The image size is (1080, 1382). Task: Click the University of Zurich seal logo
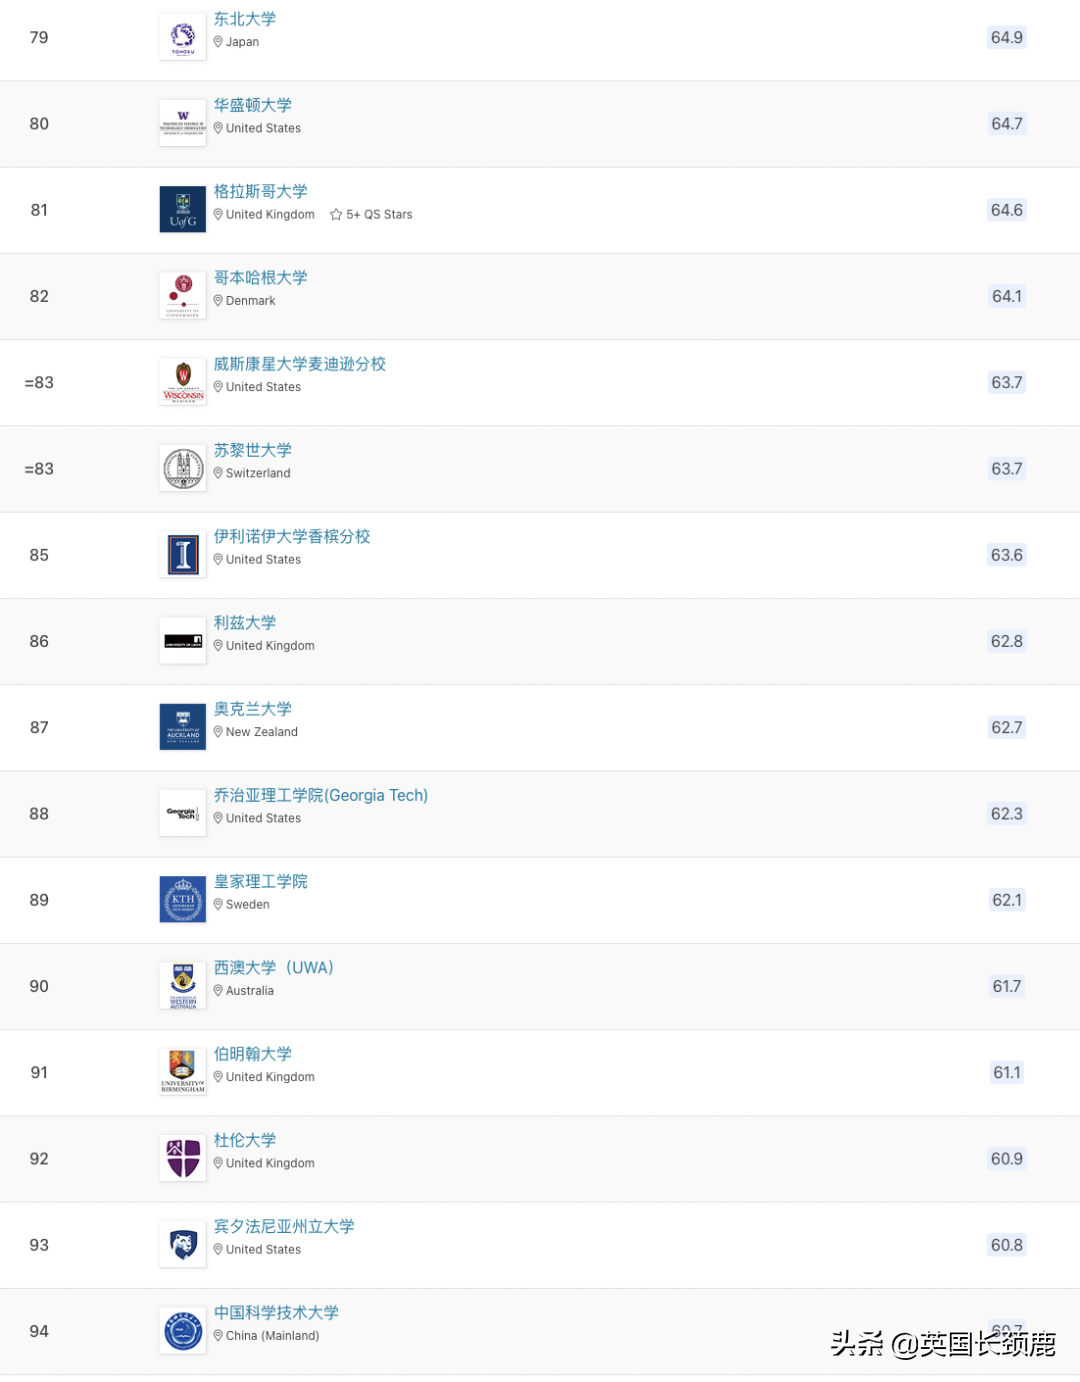coord(183,469)
